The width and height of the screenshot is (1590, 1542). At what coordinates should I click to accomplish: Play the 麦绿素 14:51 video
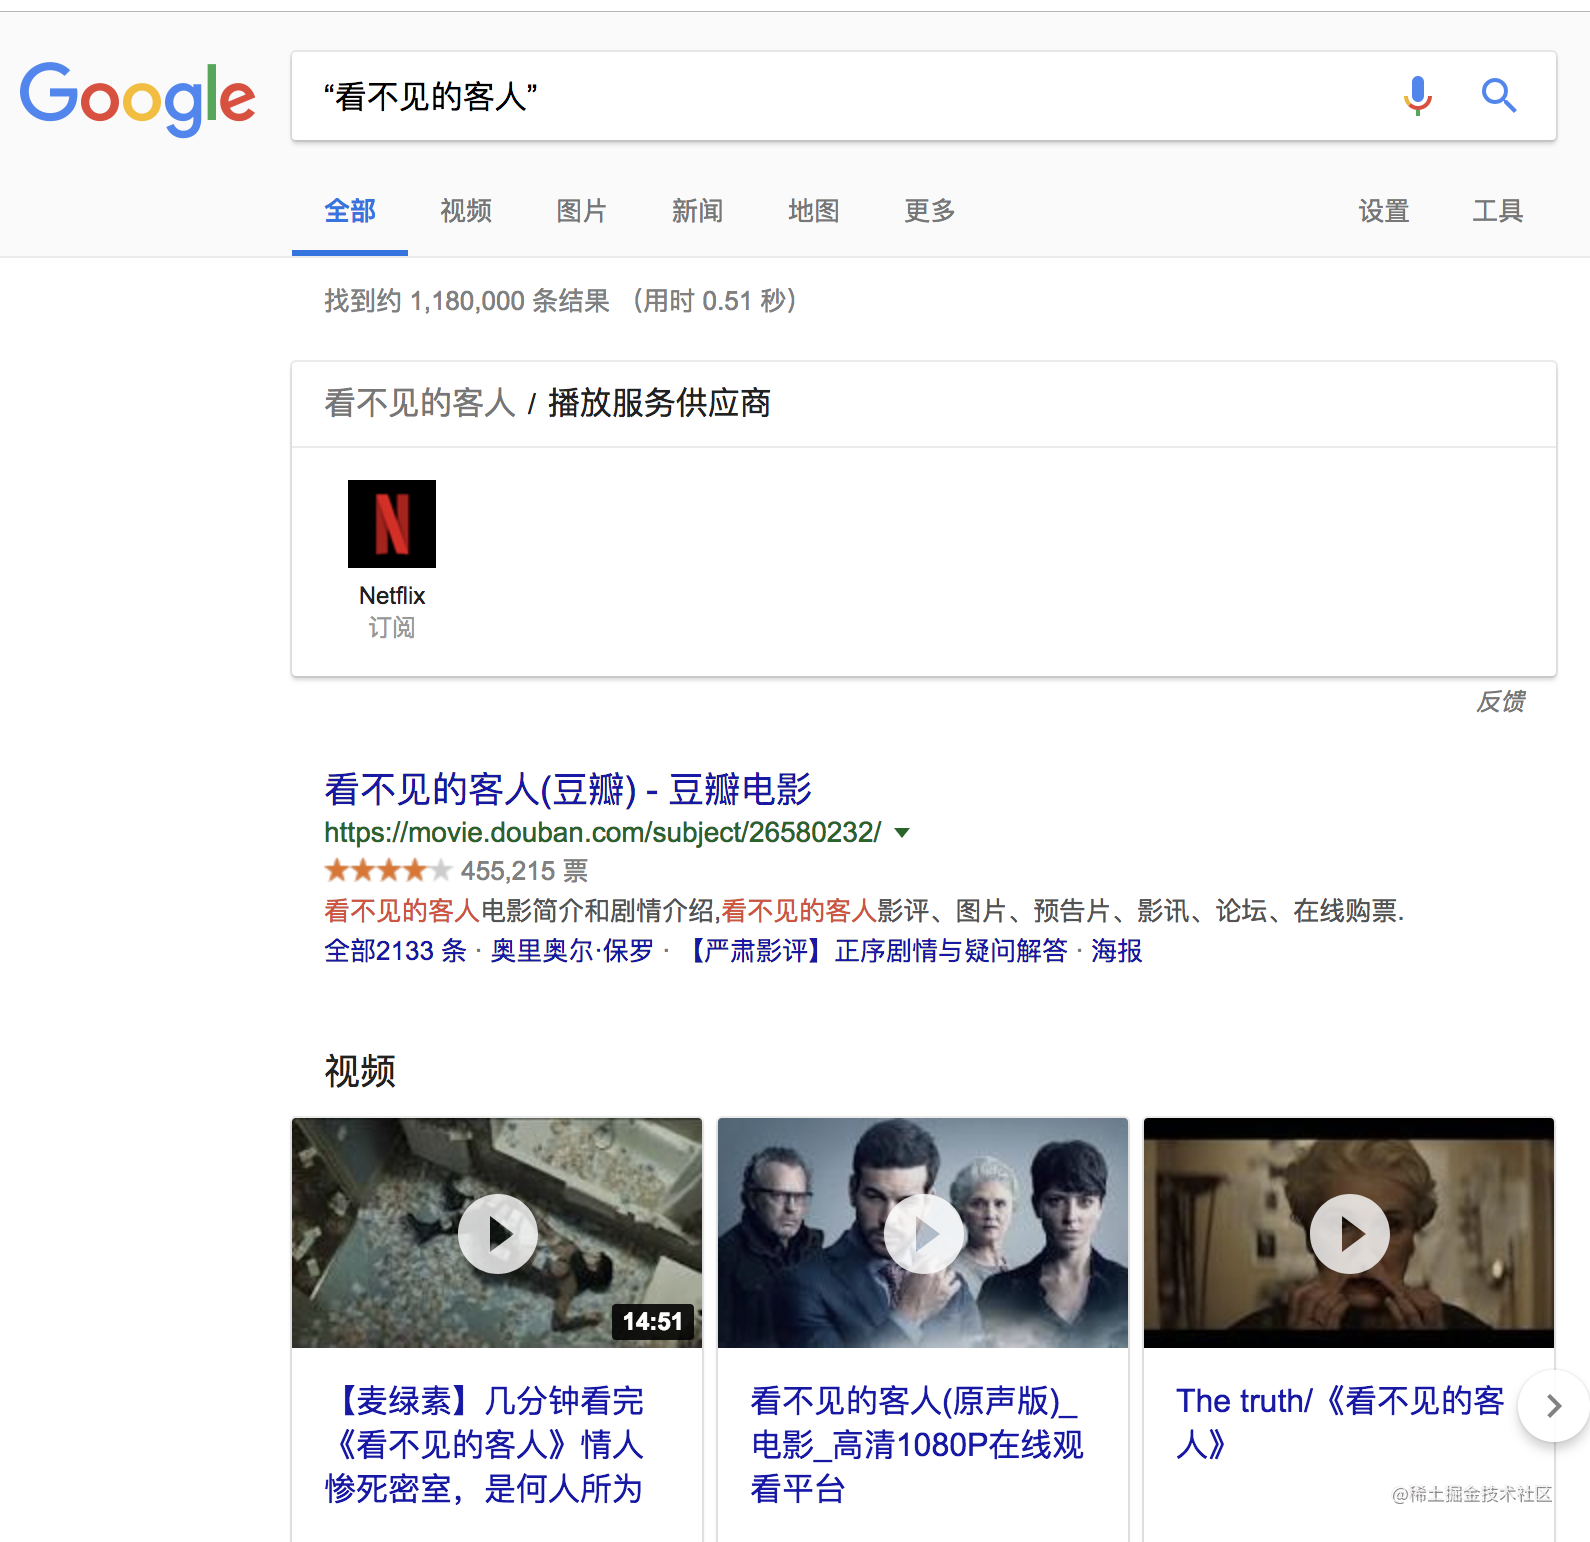[x=497, y=1233]
